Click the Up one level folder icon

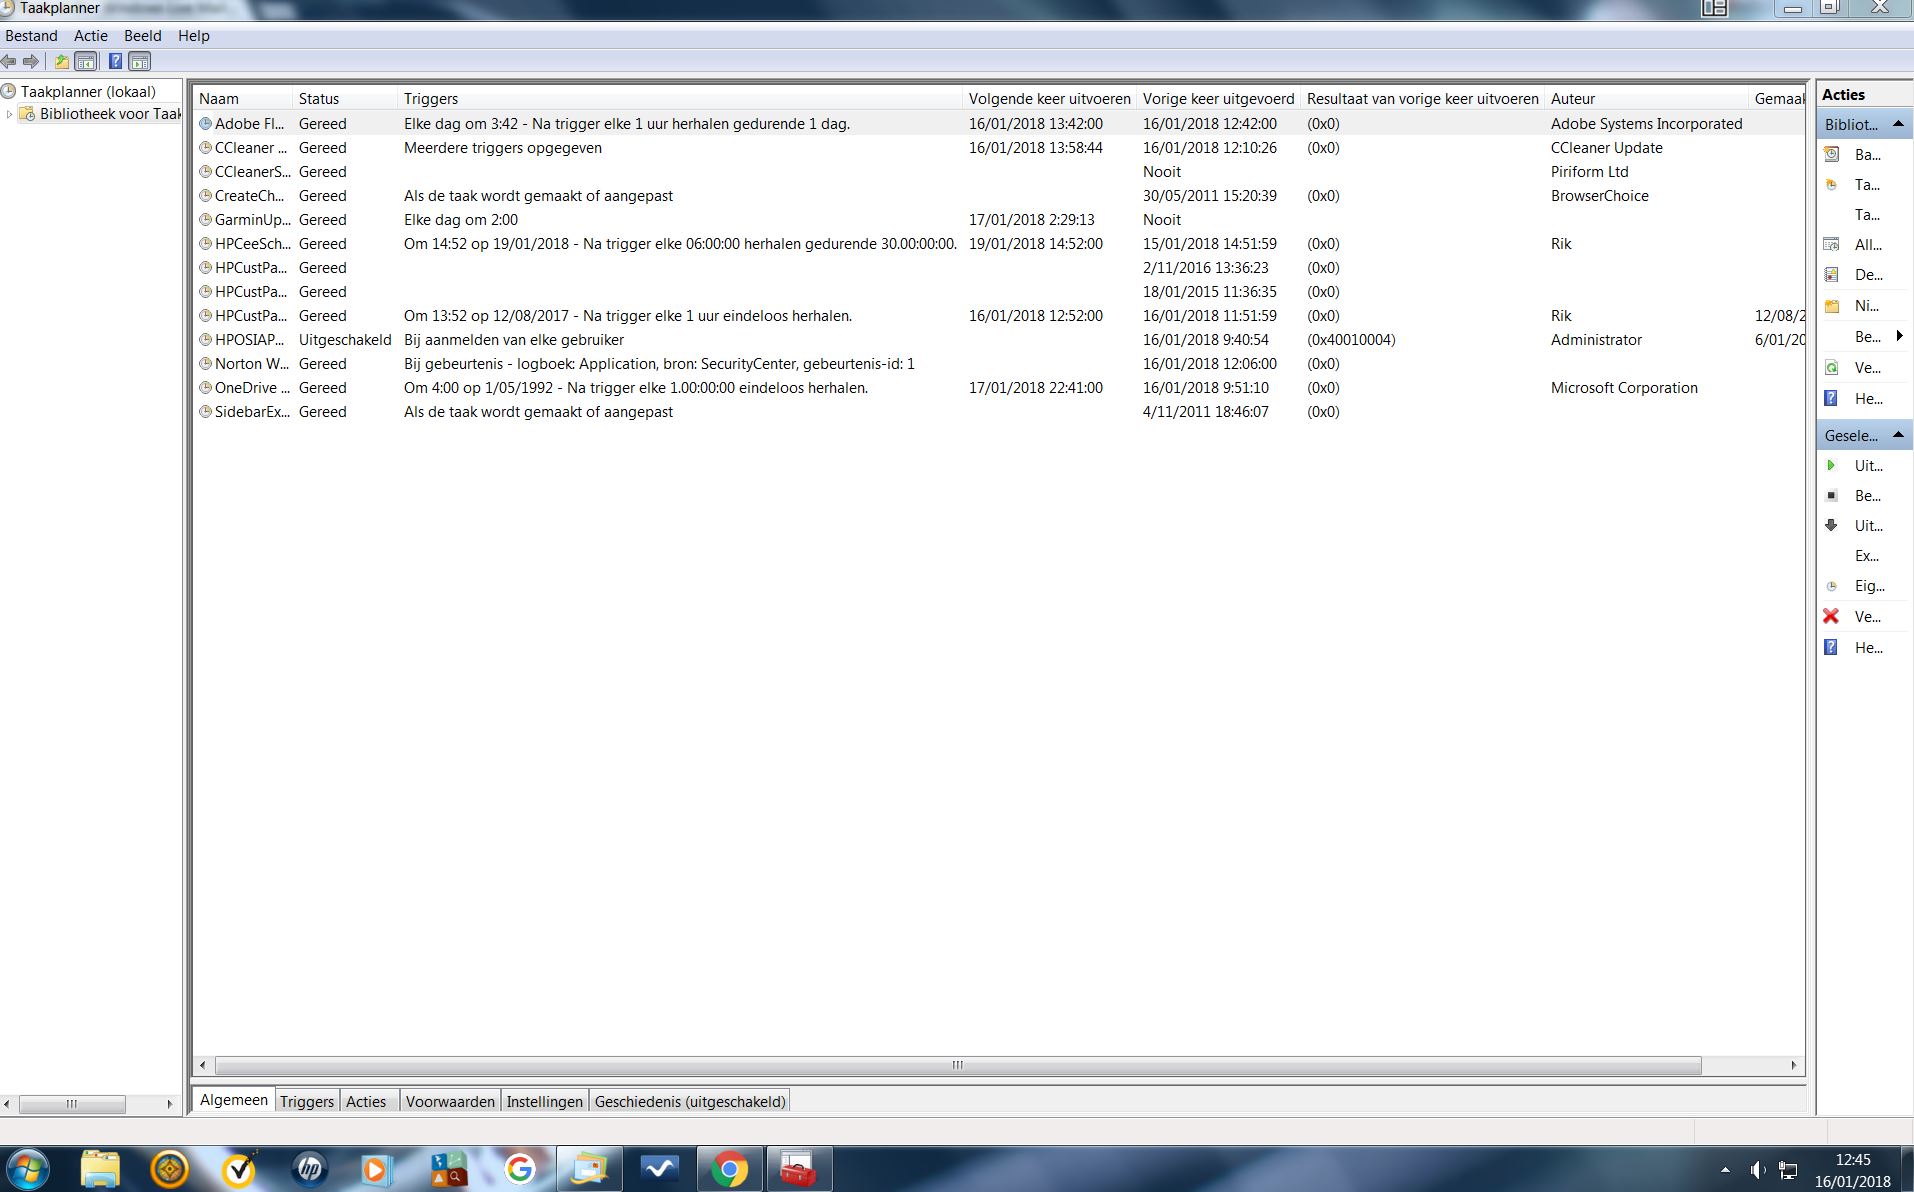[62, 62]
